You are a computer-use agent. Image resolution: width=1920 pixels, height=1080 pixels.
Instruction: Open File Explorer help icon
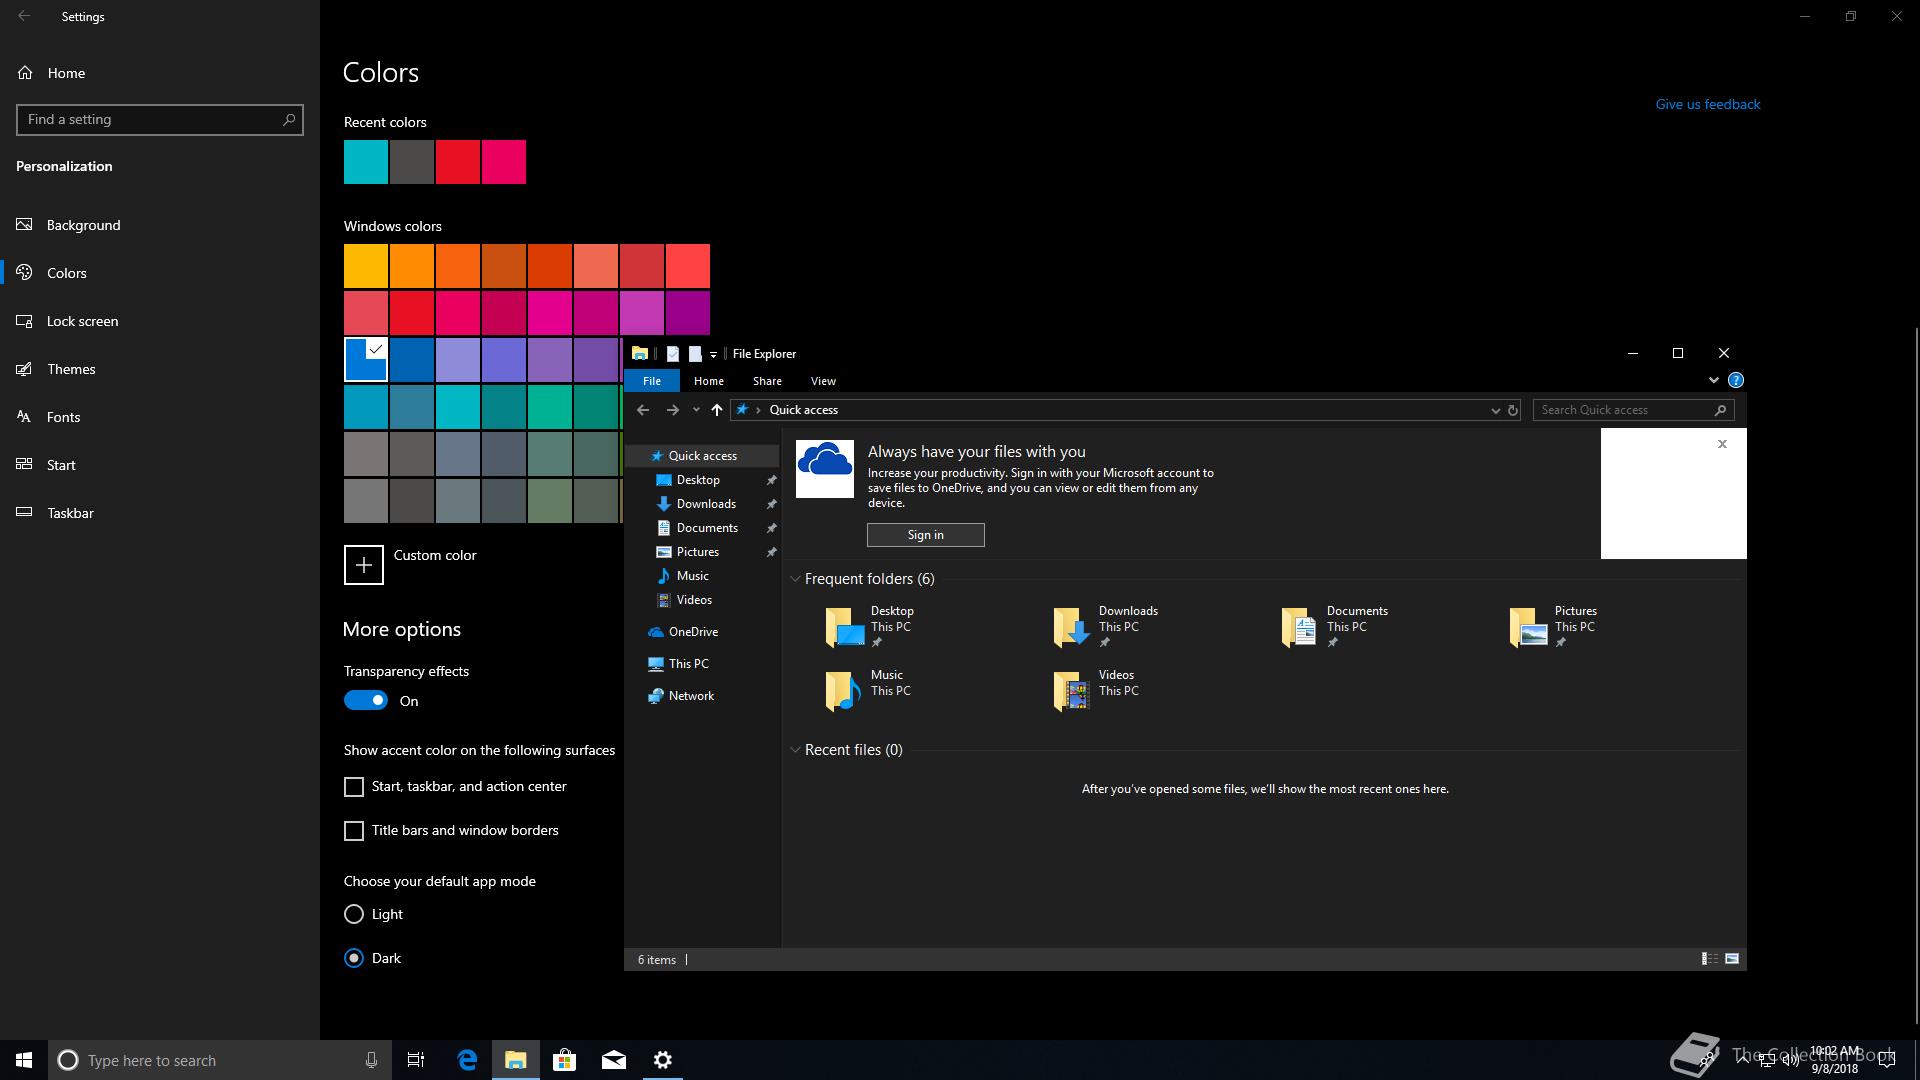pos(1736,380)
